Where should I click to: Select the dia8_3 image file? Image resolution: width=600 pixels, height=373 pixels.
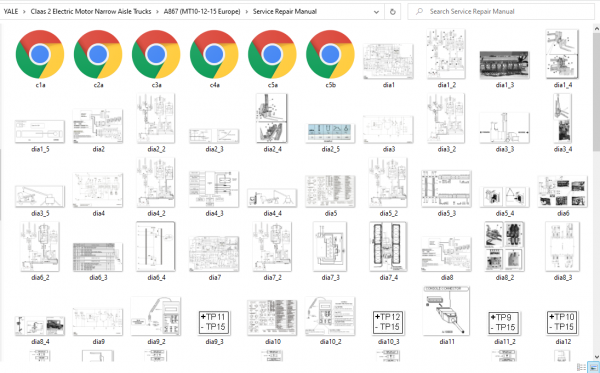click(x=562, y=246)
